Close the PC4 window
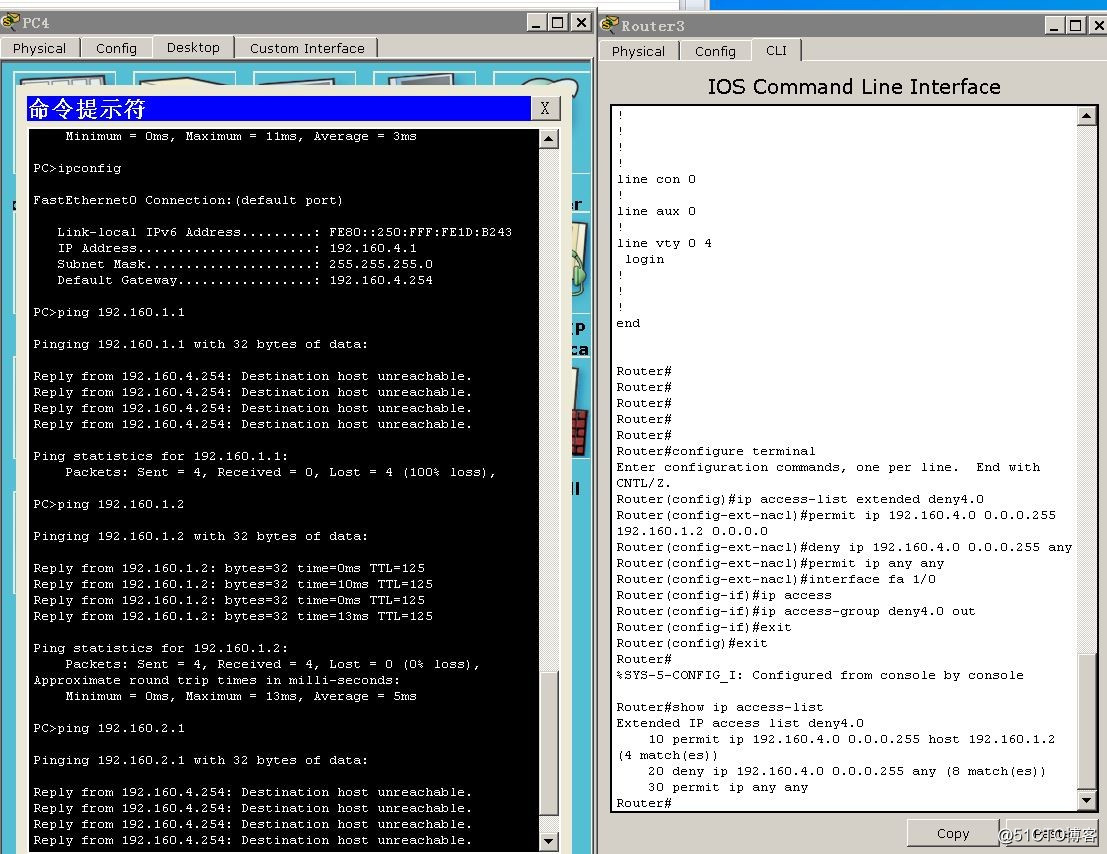 coord(581,23)
